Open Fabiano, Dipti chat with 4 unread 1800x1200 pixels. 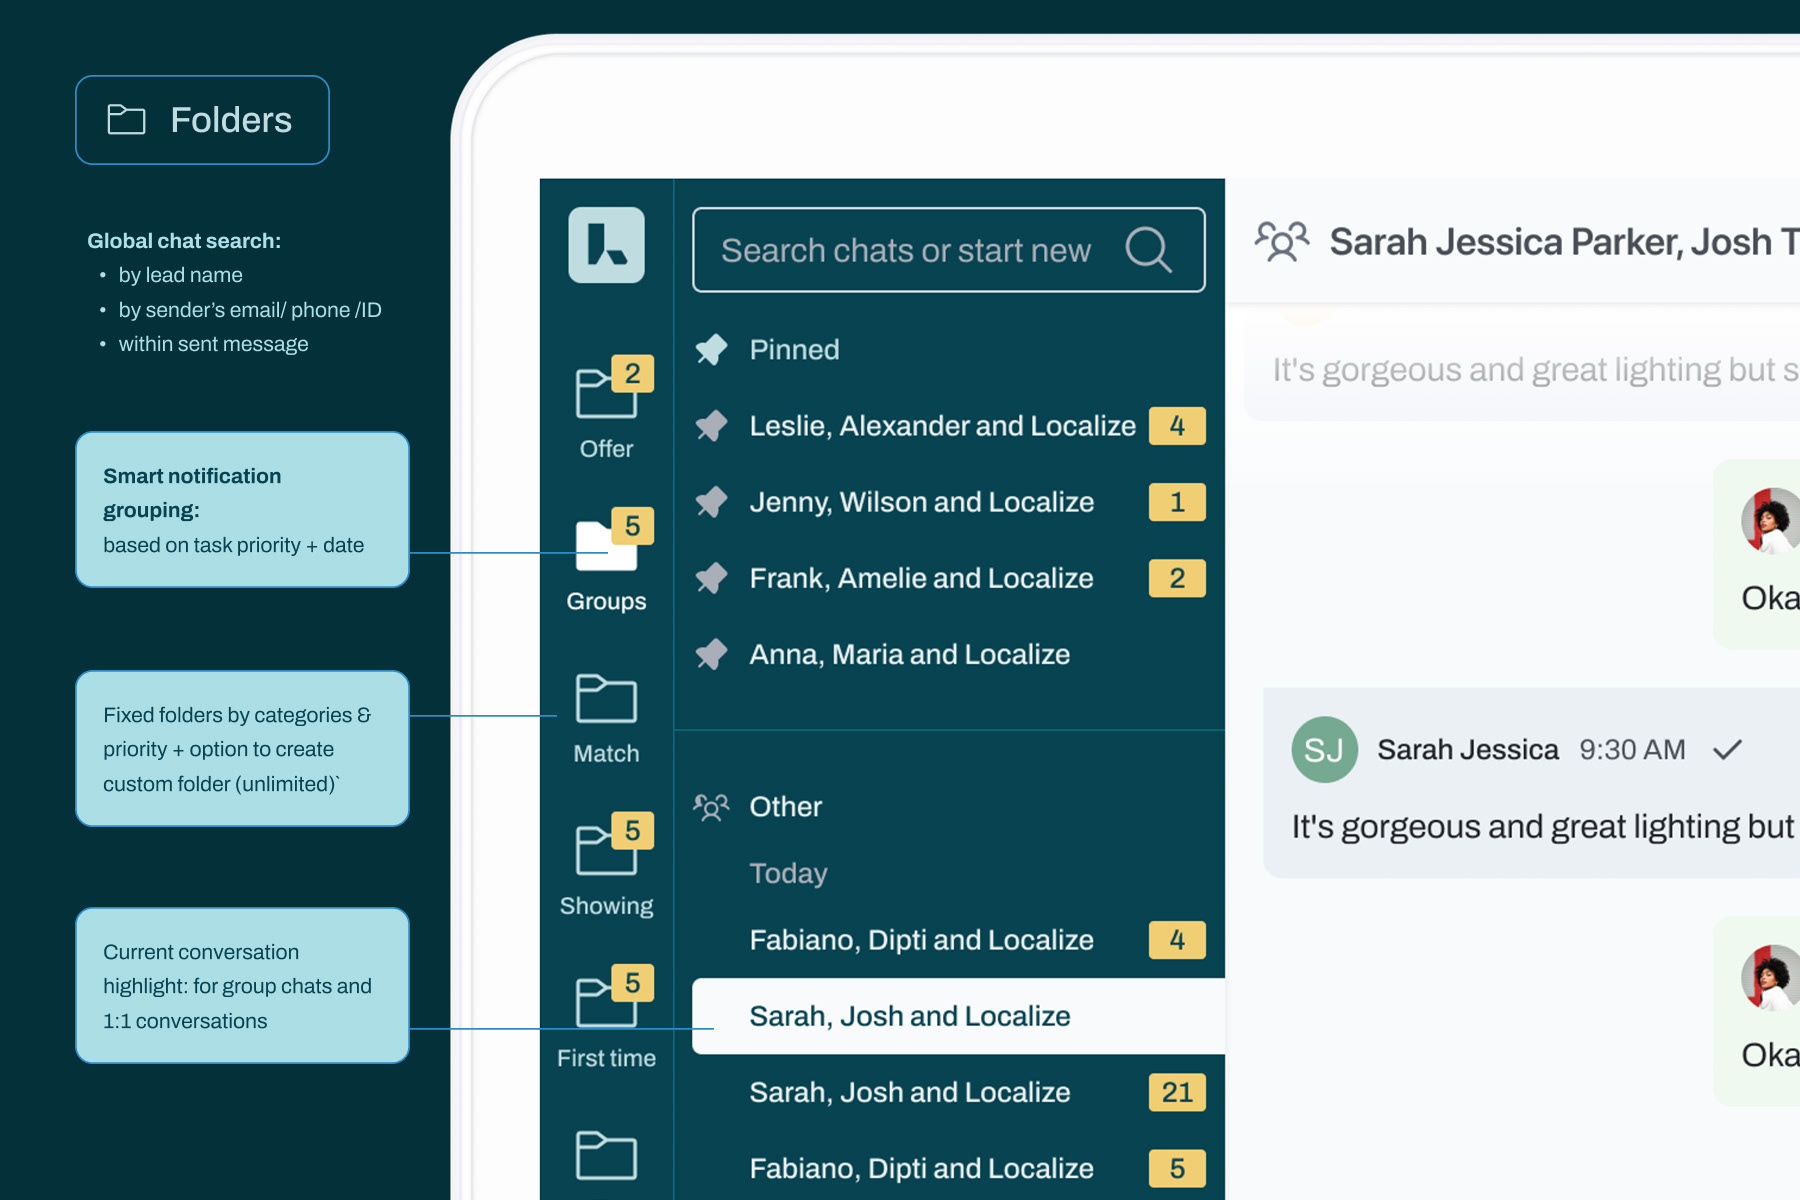949,939
